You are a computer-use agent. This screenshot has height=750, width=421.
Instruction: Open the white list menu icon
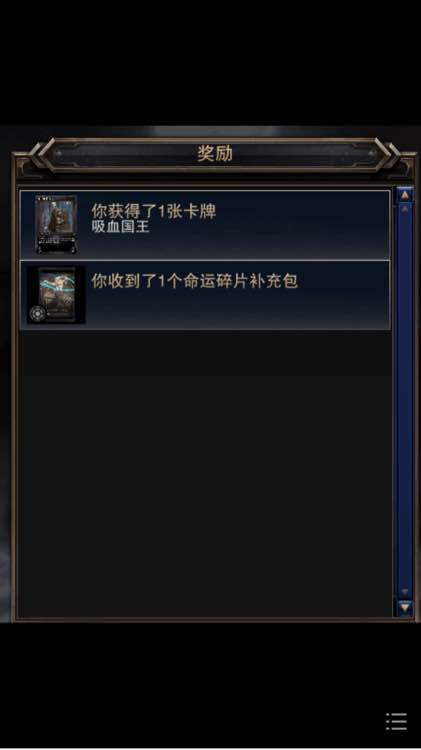(x=397, y=721)
